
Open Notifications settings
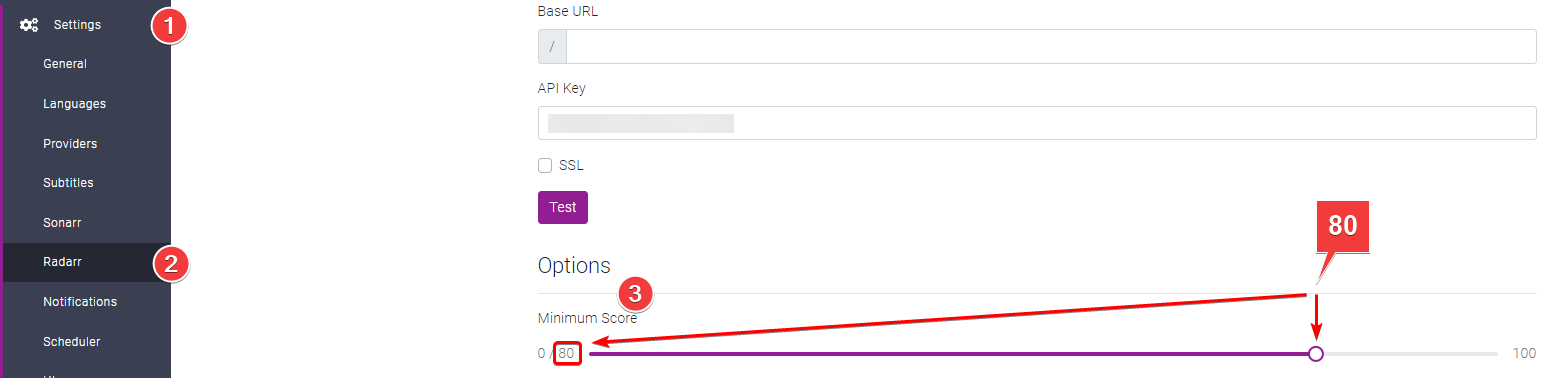(x=80, y=302)
